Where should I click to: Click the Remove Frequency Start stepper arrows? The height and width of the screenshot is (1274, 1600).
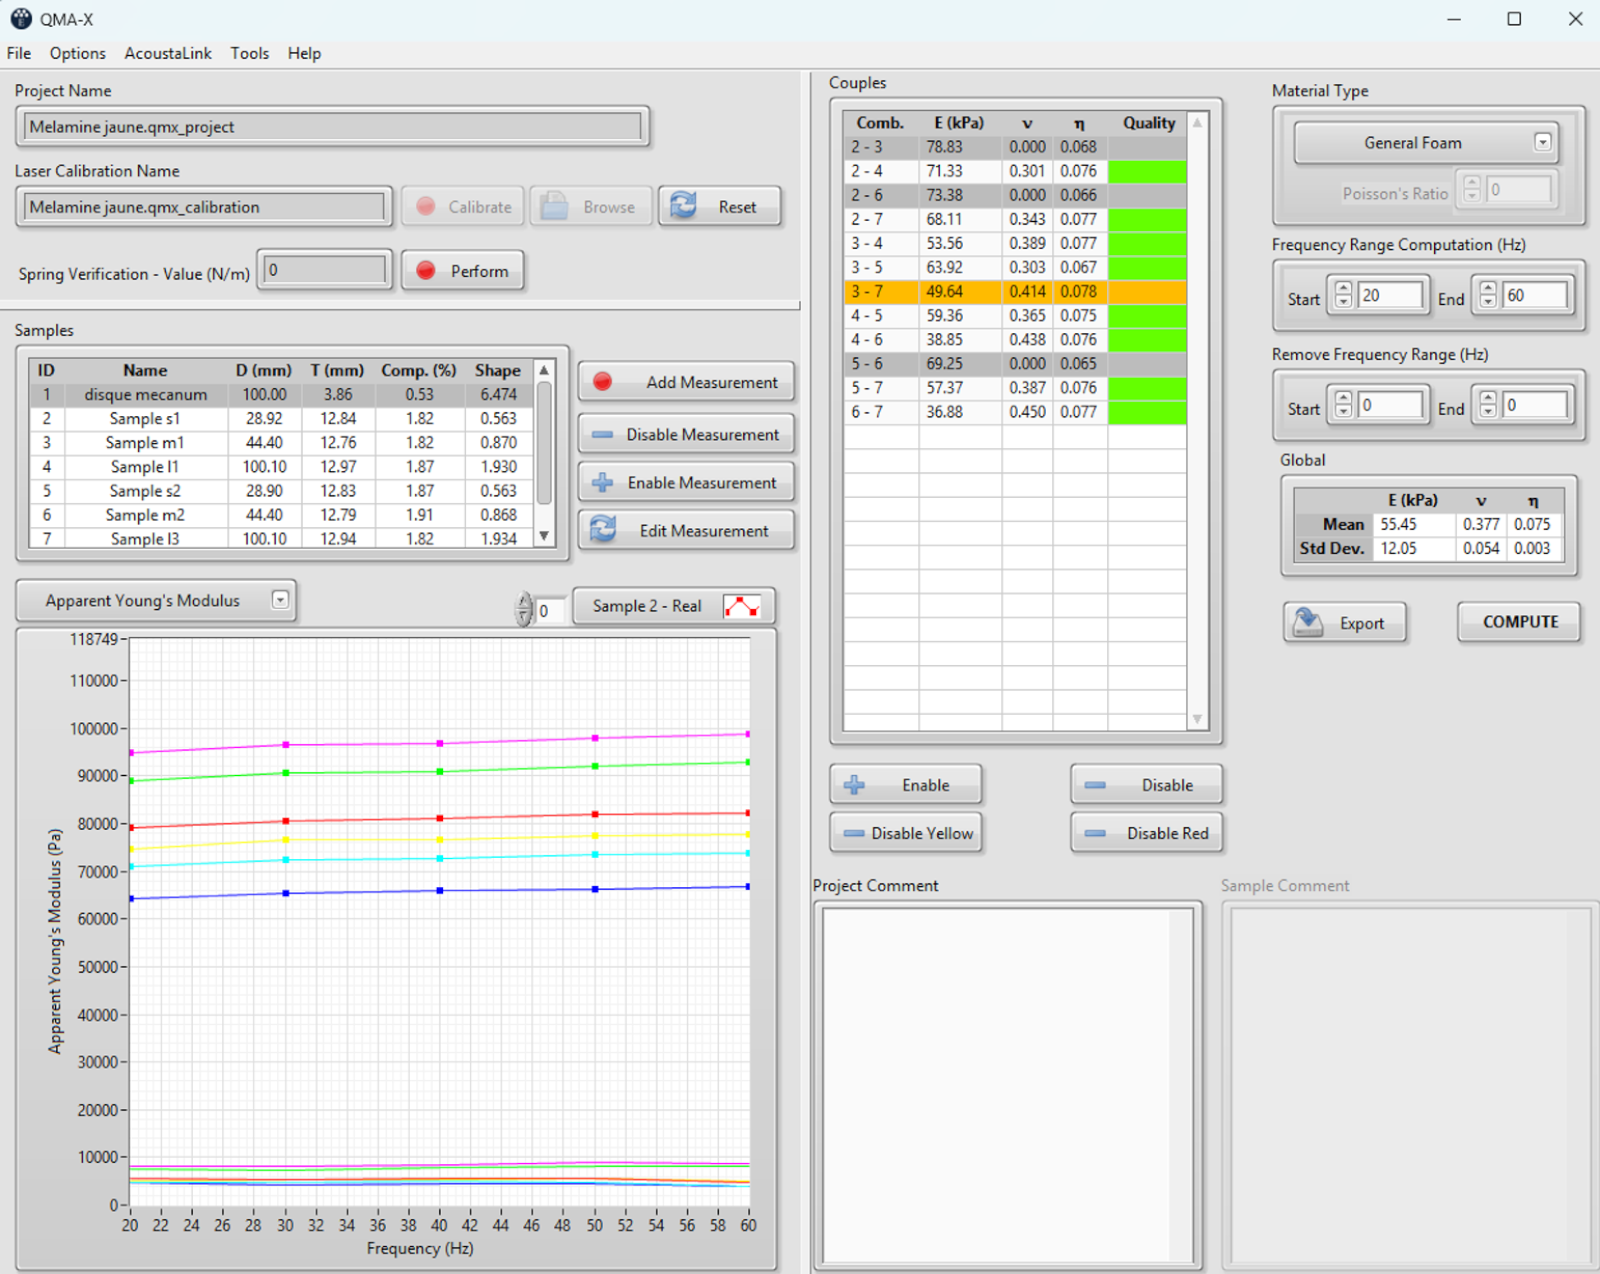(x=1343, y=405)
